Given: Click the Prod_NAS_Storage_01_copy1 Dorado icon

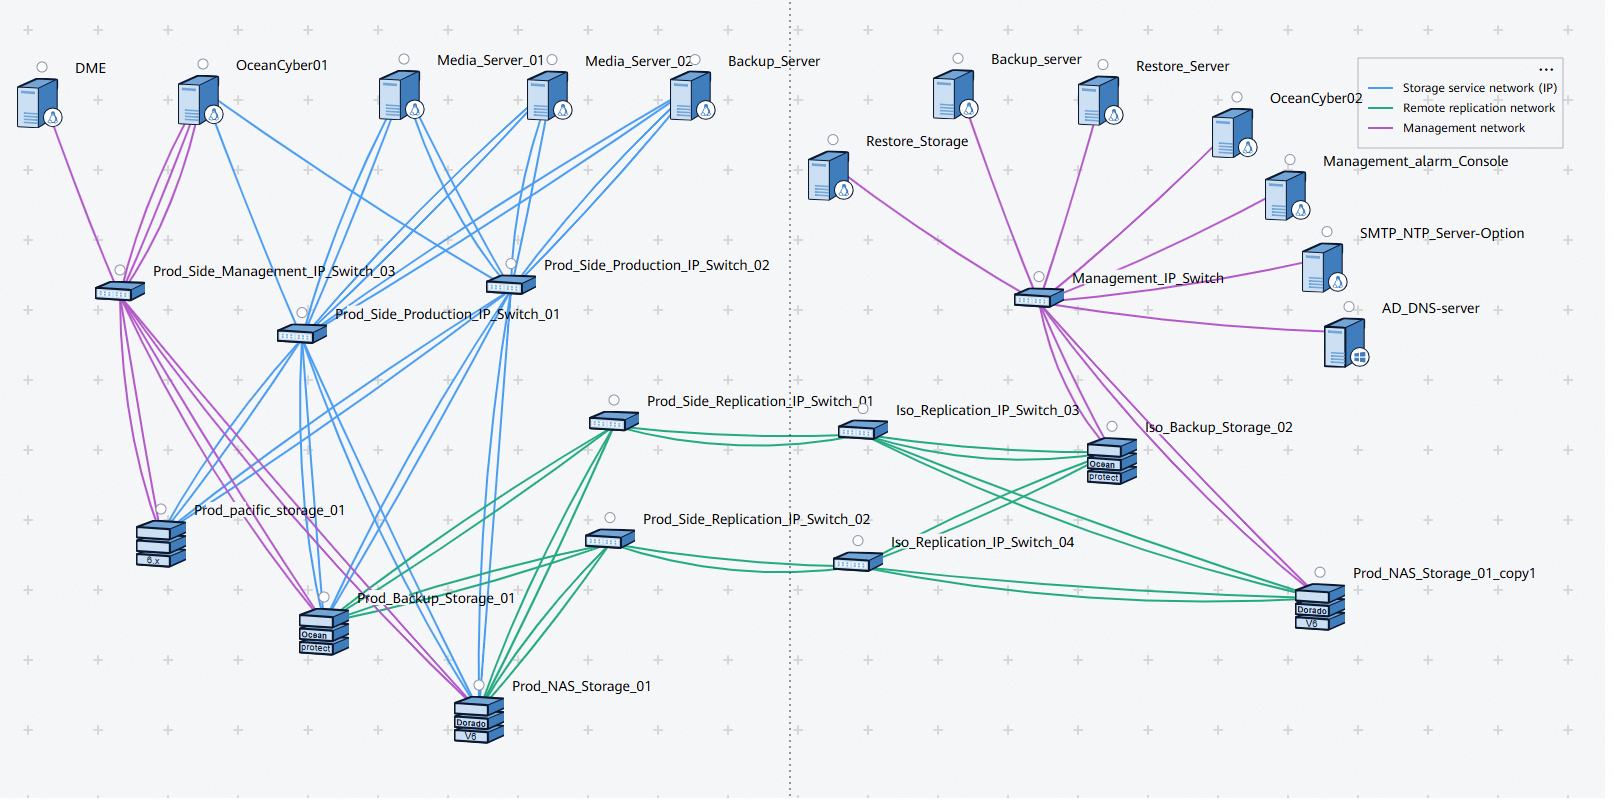Looking at the screenshot, I should [x=1320, y=607].
